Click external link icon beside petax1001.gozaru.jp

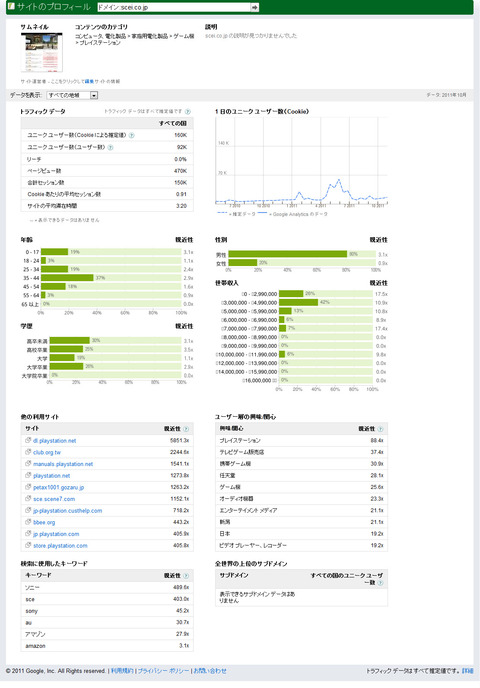pyautogui.click(x=28, y=487)
